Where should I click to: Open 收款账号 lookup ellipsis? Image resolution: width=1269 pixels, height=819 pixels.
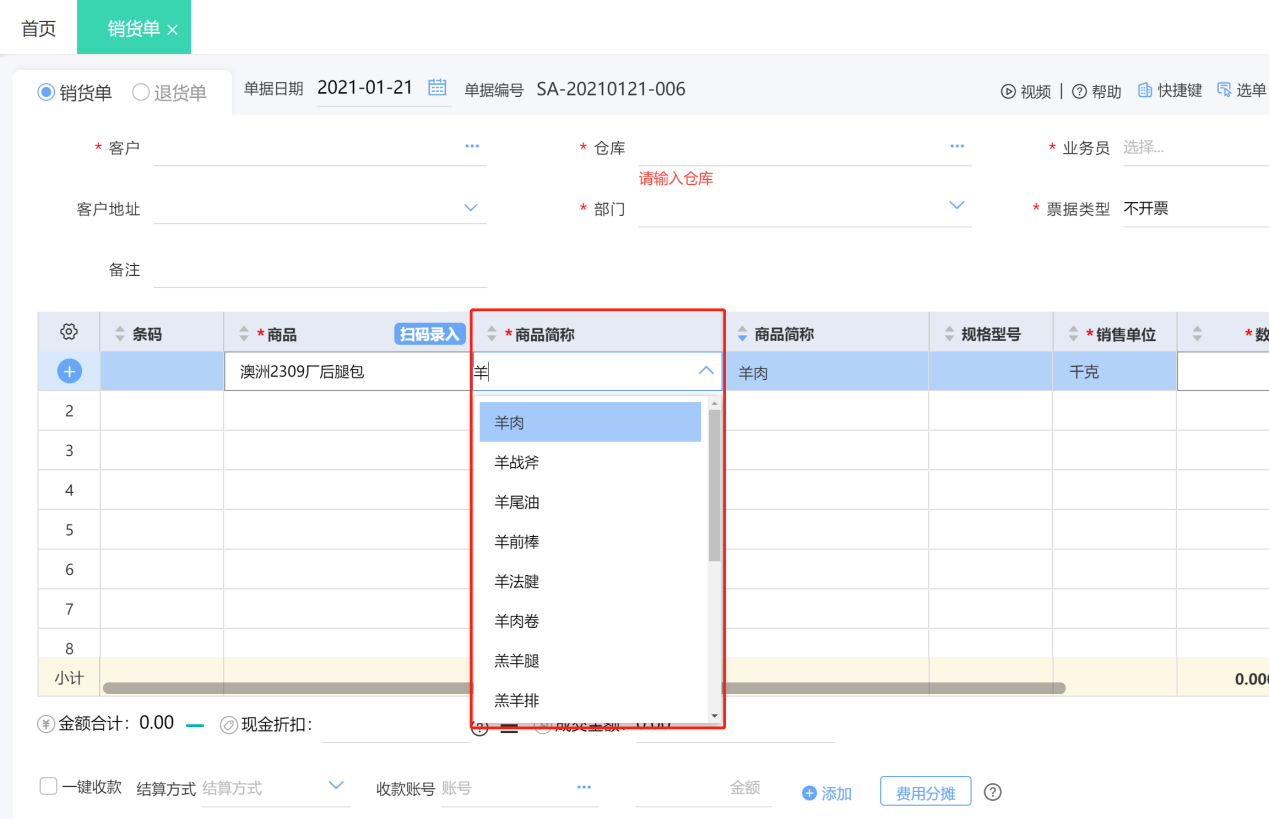[584, 787]
